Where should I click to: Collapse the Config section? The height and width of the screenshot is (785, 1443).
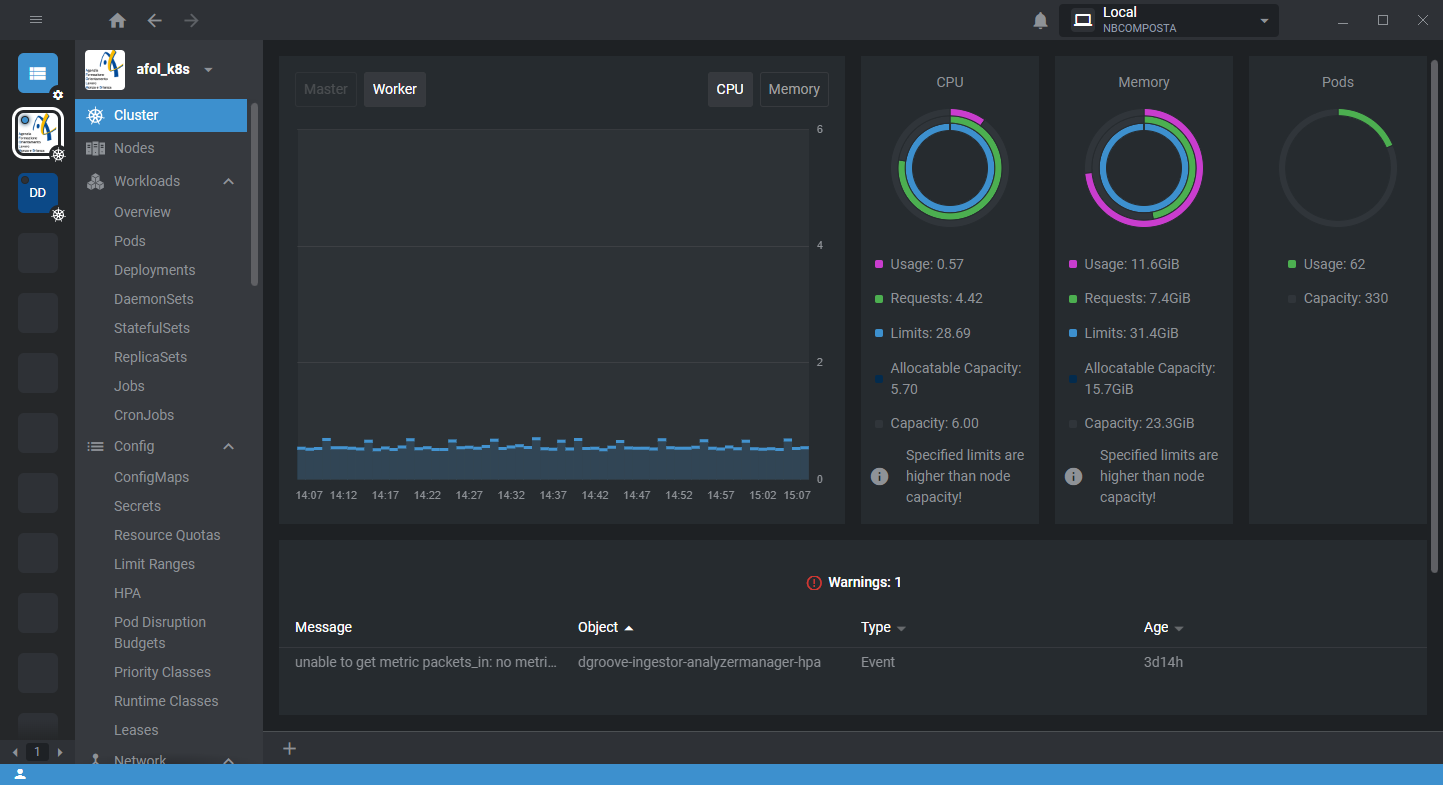click(228, 446)
